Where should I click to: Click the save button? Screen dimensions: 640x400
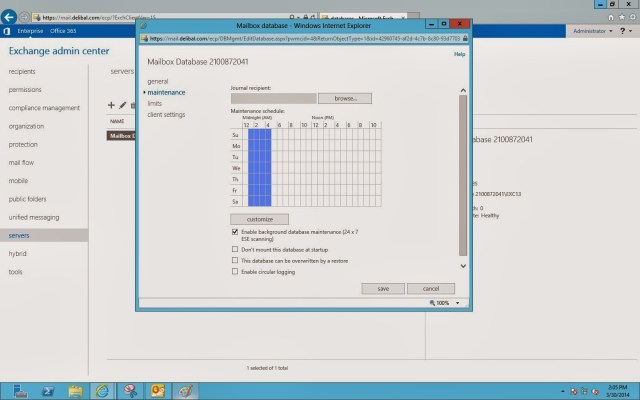(383, 288)
